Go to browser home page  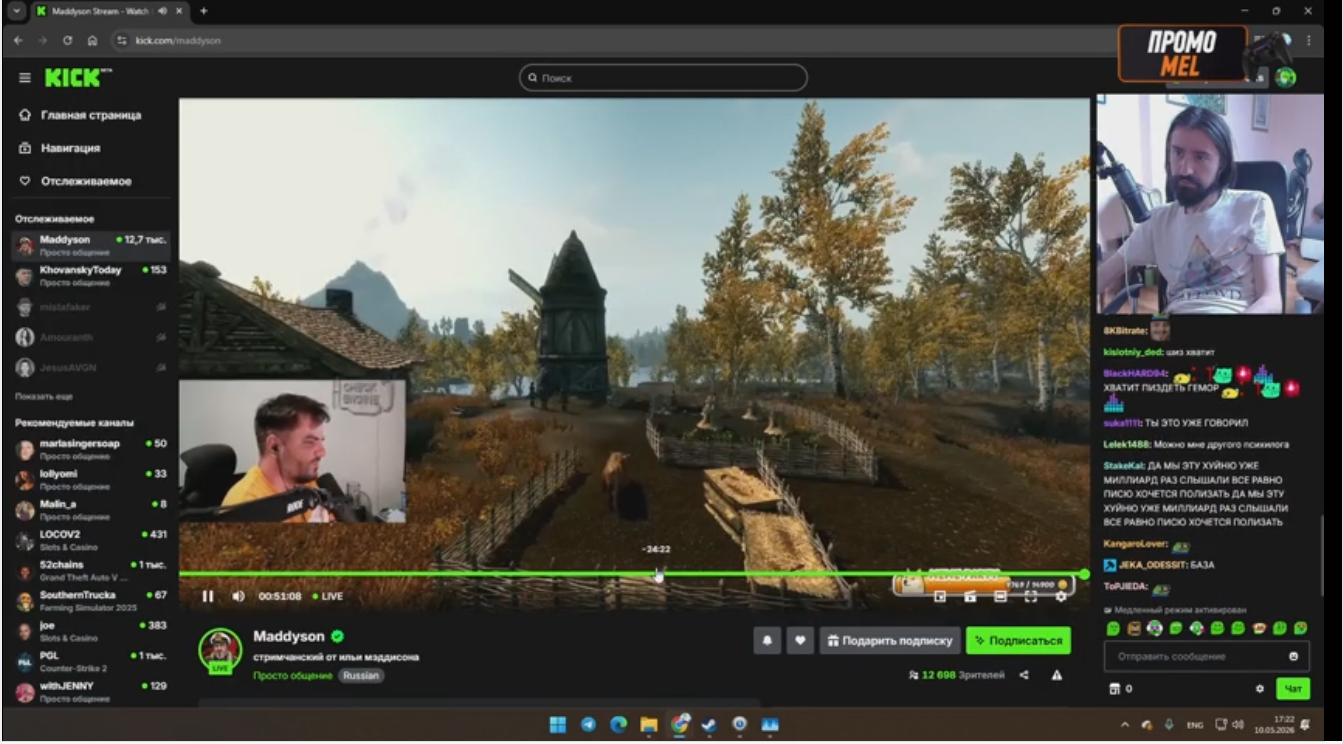tap(92, 40)
